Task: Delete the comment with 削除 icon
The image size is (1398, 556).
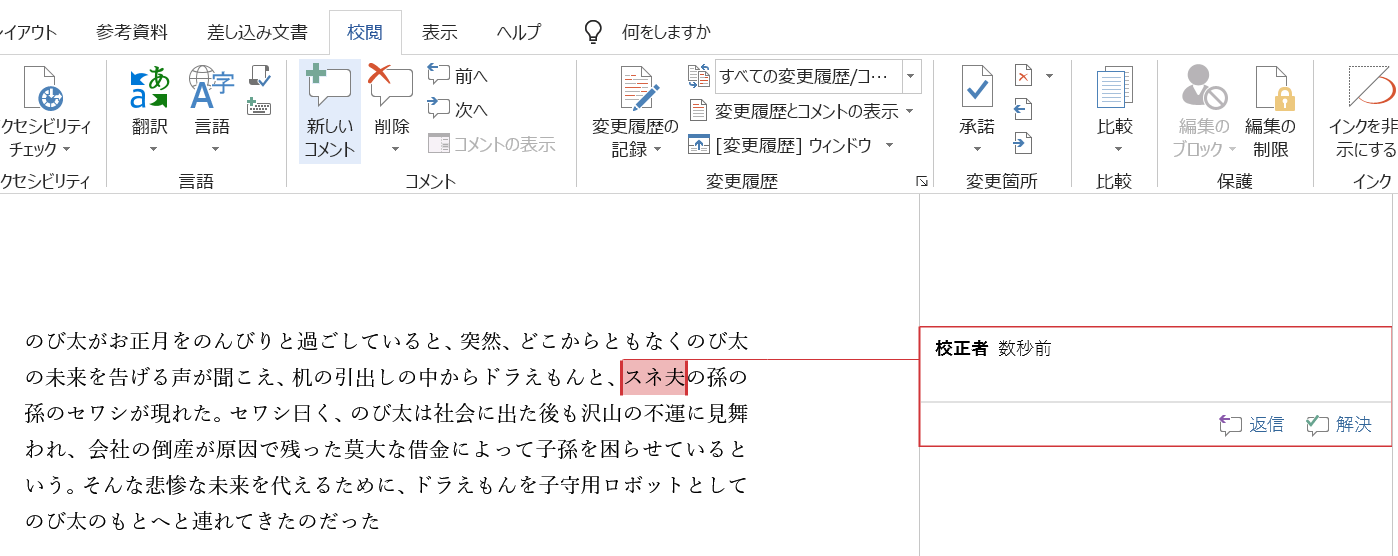Action: coord(391,85)
